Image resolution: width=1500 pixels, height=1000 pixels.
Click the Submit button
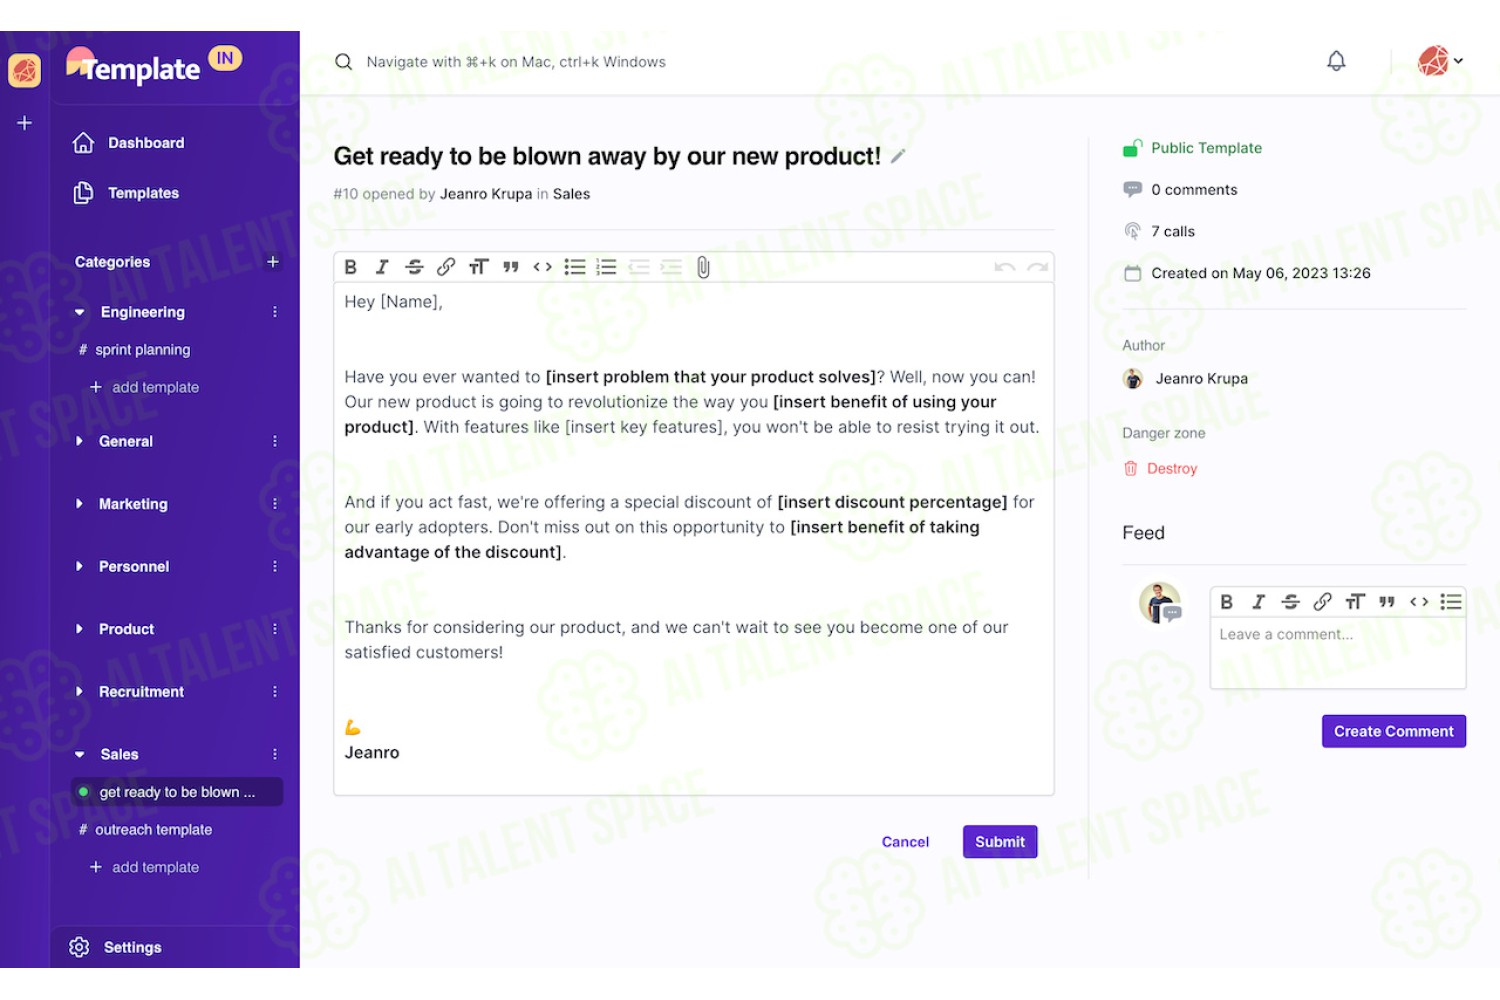pyautogui.click(x=1000, y=842)
